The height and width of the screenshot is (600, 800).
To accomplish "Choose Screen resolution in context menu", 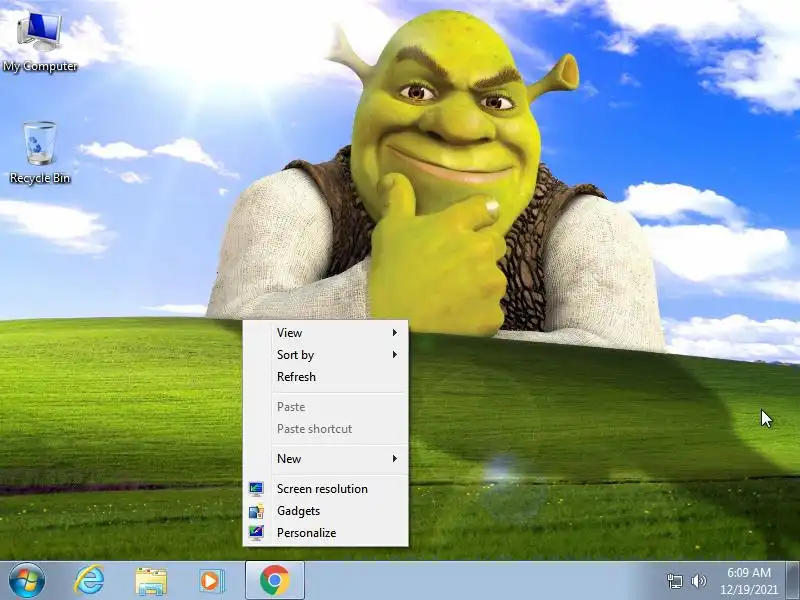I will coord(326,489).
